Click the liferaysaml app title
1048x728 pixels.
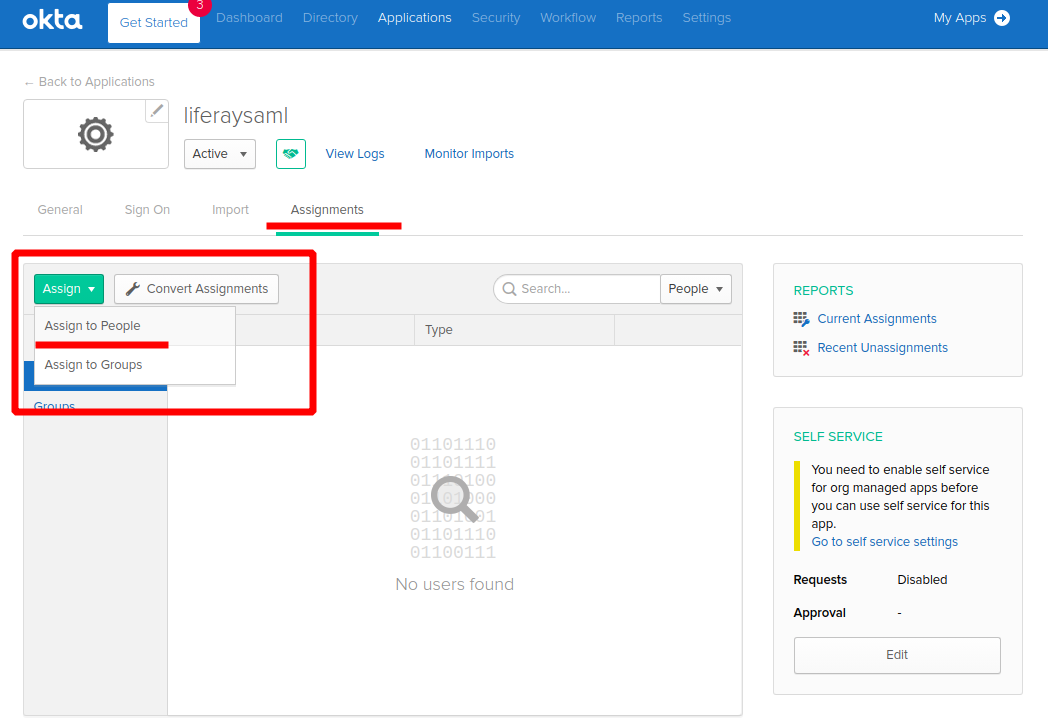coord(236,116)
